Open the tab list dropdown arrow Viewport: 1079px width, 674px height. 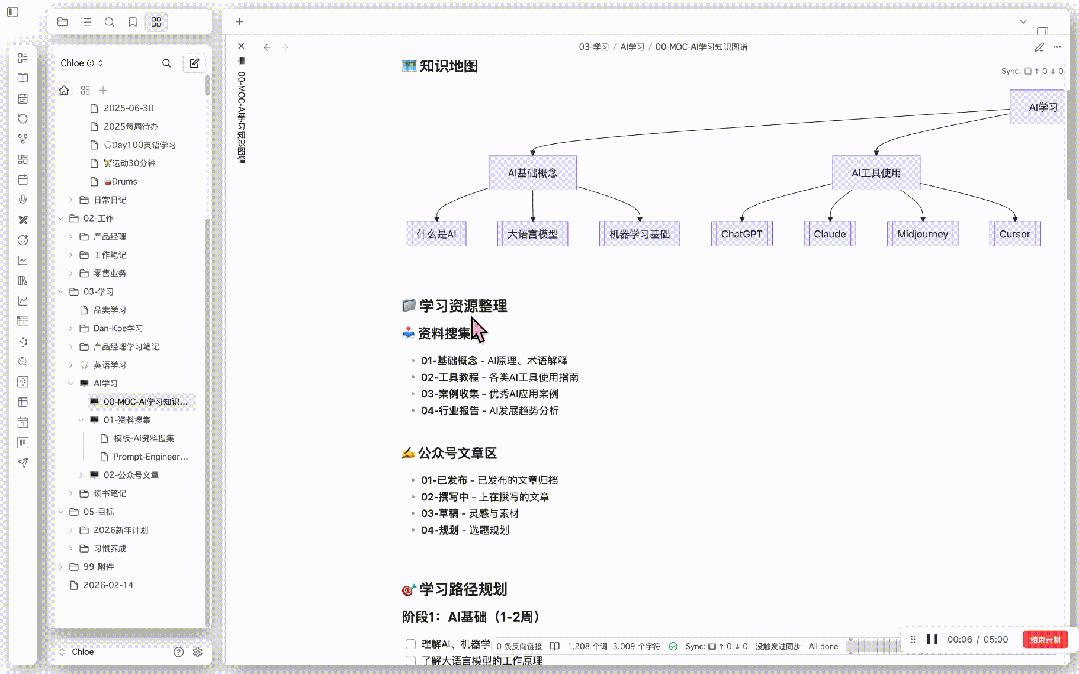pyautogui.click(x=1023, y=22)
